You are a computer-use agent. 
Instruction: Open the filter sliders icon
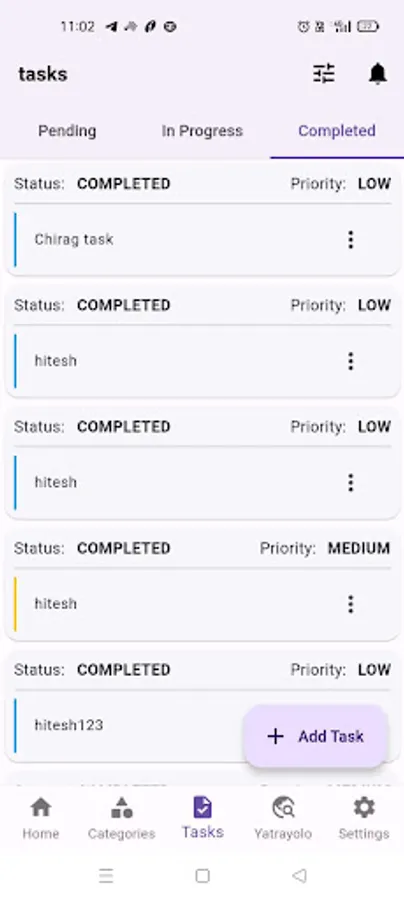tap(324, 73)
